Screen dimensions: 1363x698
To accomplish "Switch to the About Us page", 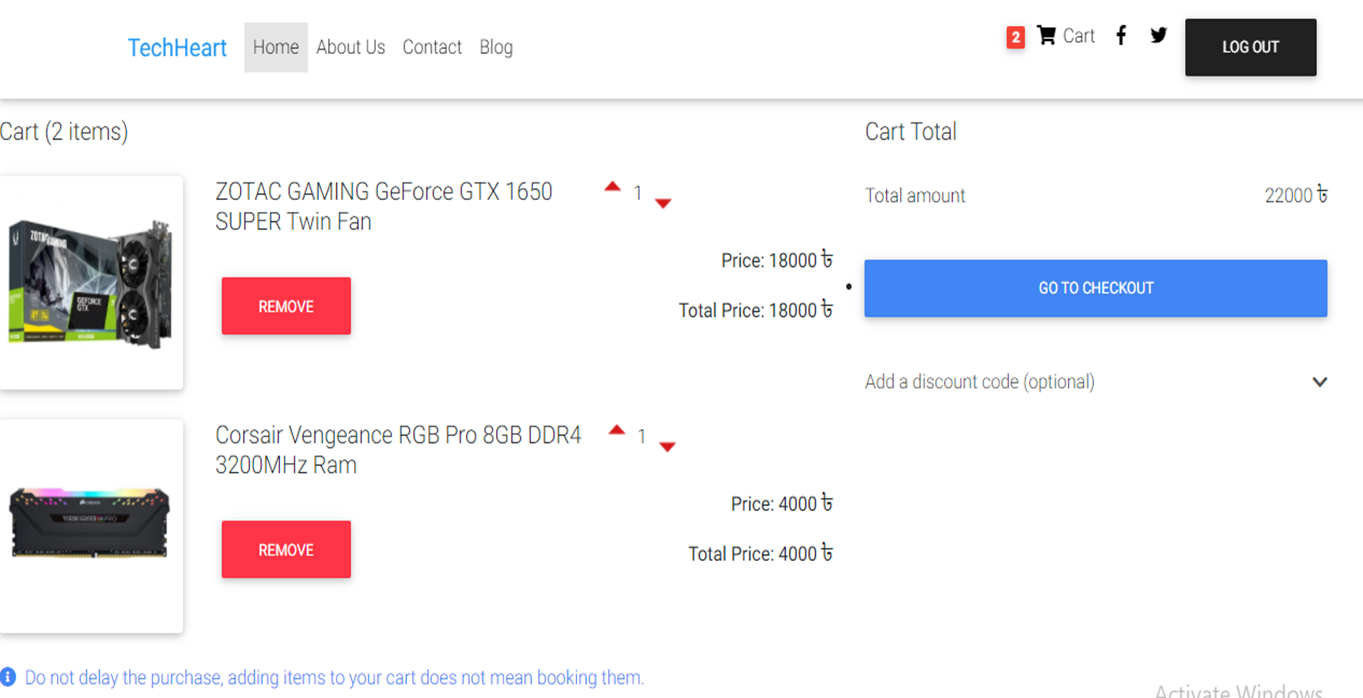I will [350, 47].
